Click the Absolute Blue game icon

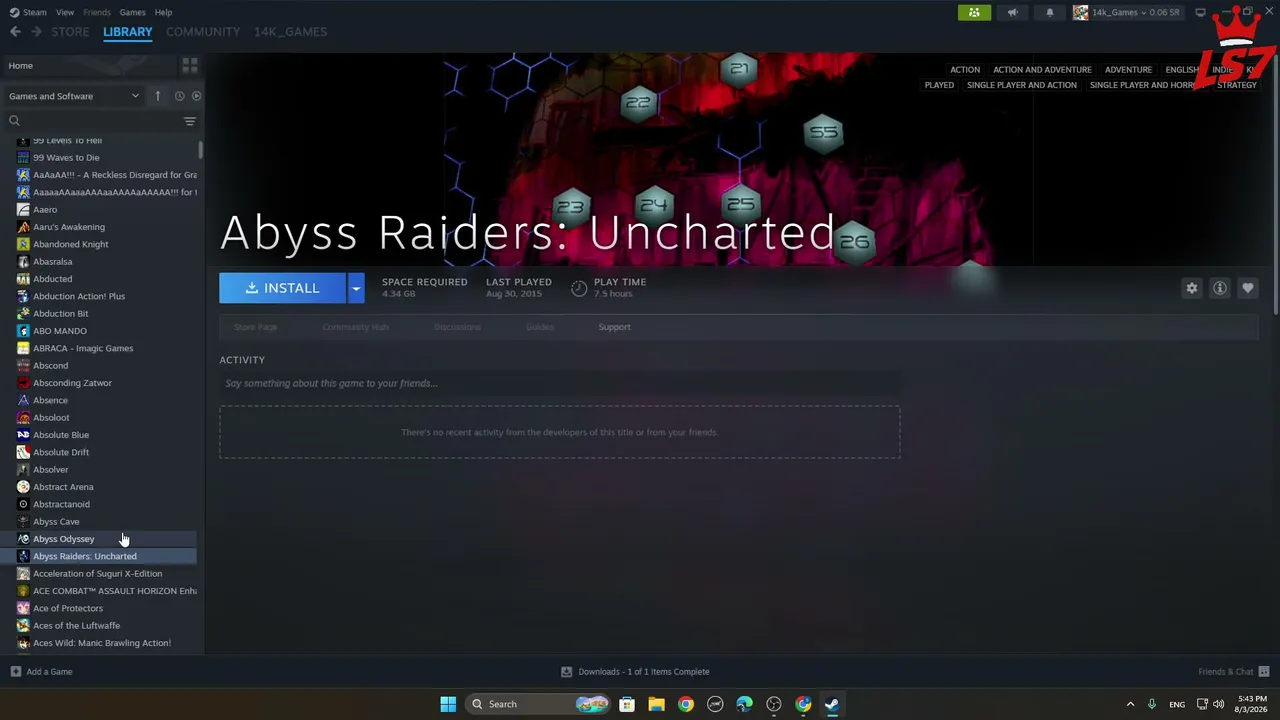coord(23,435)
